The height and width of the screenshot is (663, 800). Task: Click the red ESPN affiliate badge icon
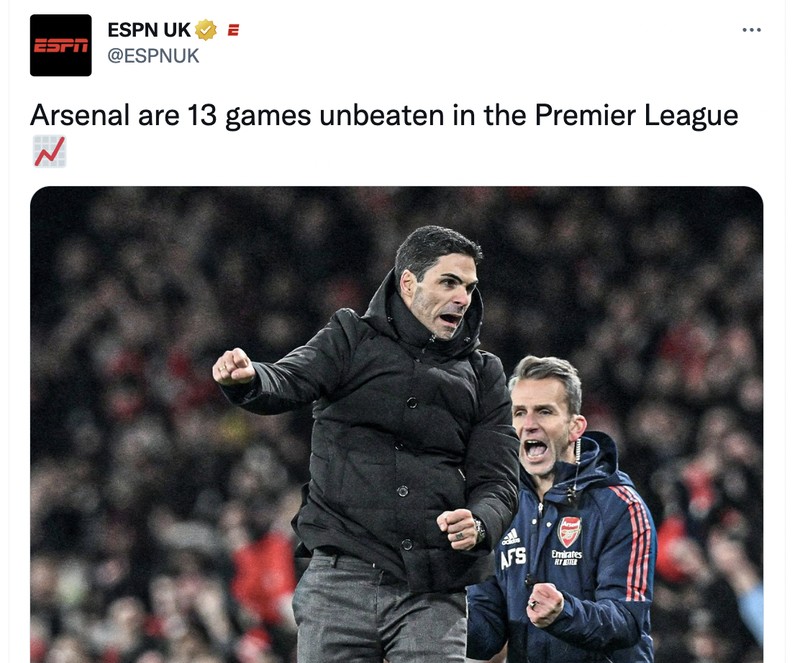pos(232,29)
